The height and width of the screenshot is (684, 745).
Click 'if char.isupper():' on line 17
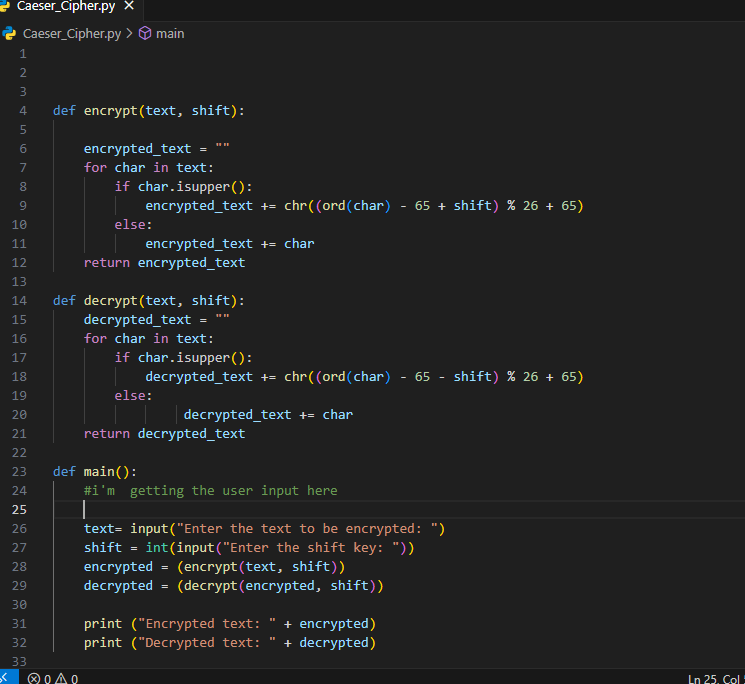183,358
